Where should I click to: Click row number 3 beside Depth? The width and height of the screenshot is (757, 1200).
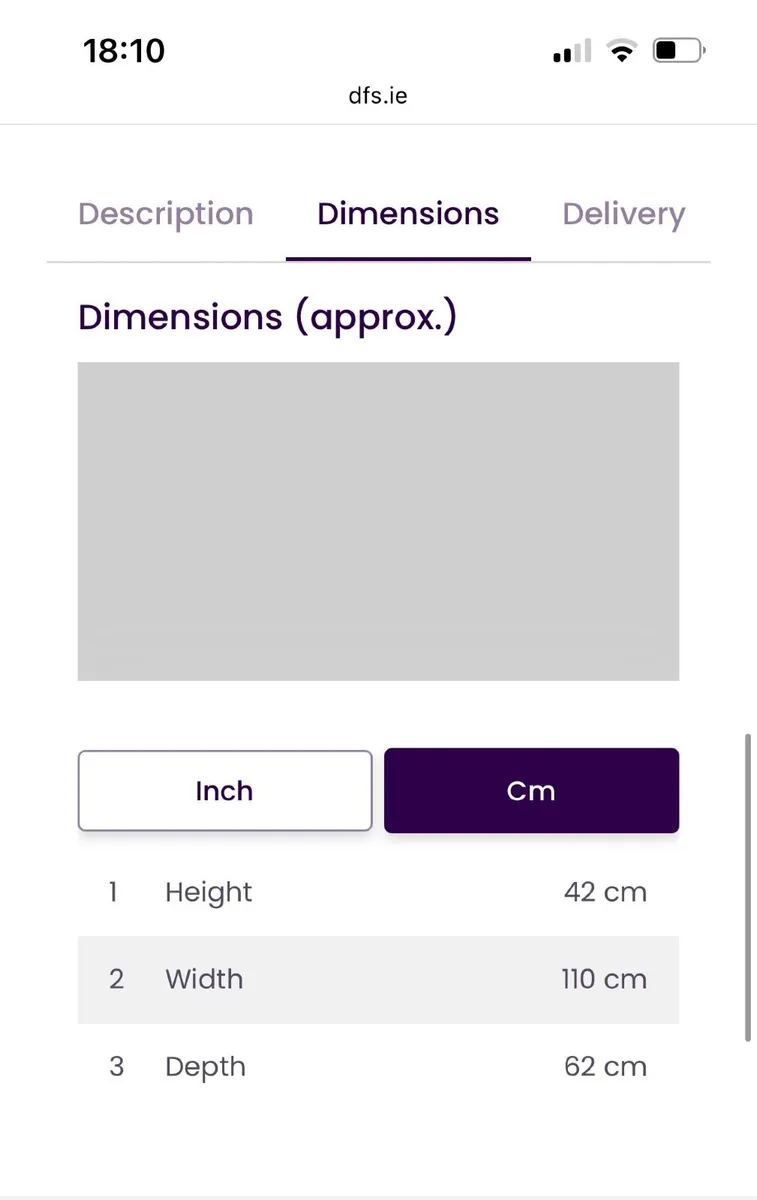tap(116, 1066)
